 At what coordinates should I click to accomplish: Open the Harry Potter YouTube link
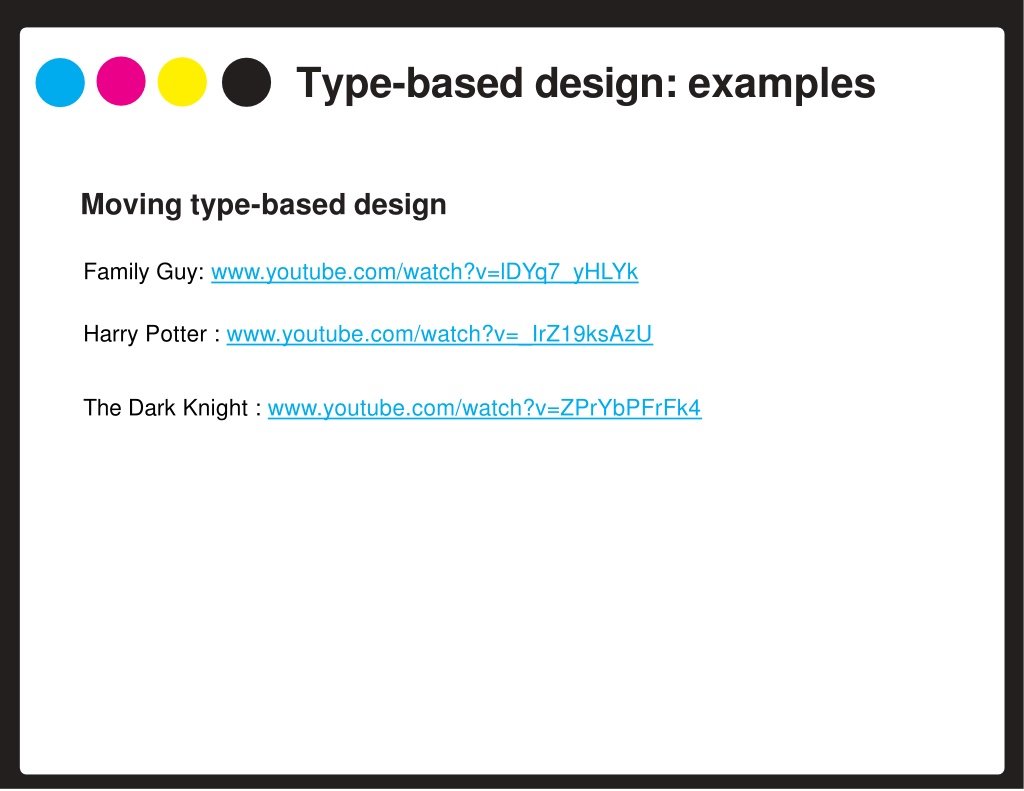[440, 334]
